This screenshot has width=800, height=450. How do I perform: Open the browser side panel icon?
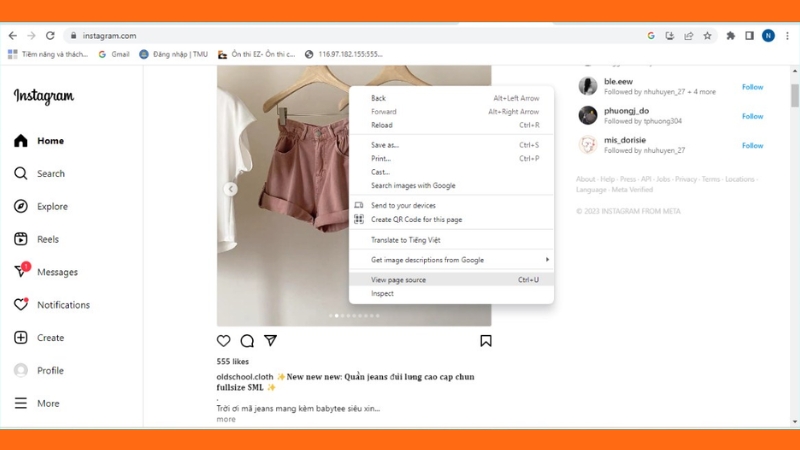point(749,36)
